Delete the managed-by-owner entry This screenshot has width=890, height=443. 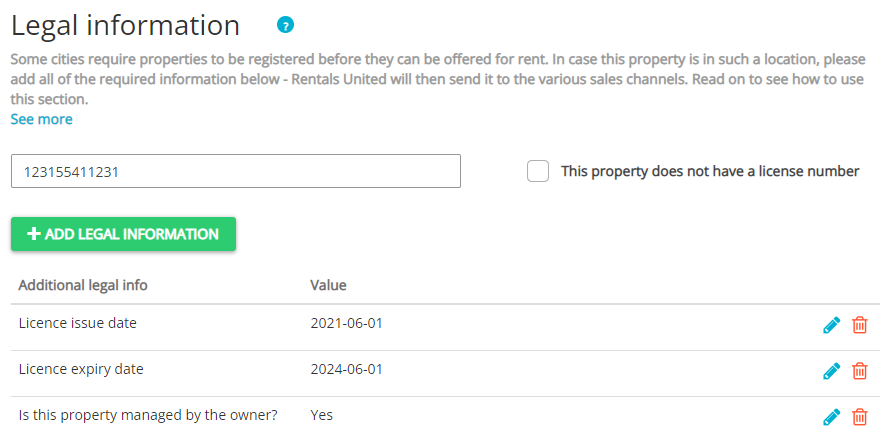859,417
